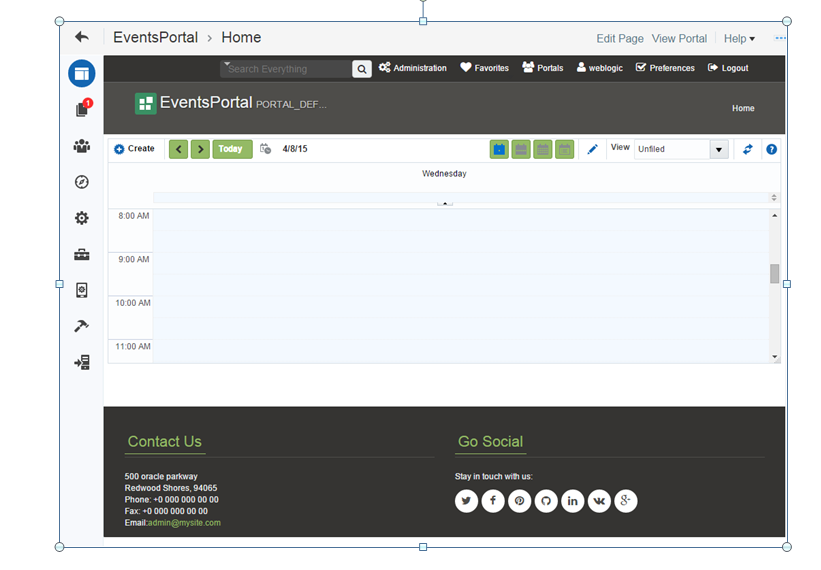821x570 pixels.
Task: Open the documents icon with red badge
Action: [83, 108]
